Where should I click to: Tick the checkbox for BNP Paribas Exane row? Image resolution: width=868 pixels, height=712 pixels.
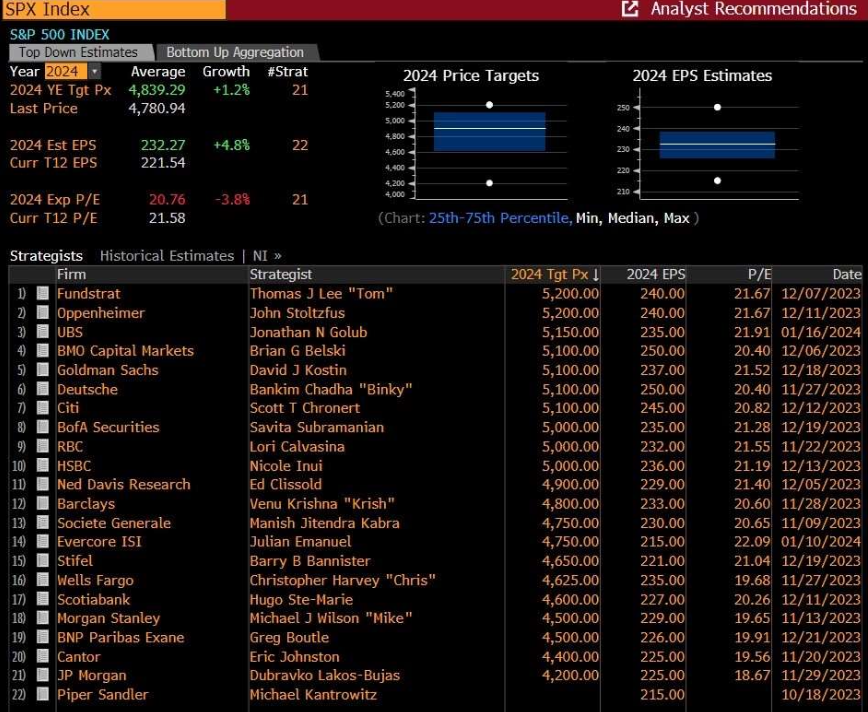[x=43, y=637]
